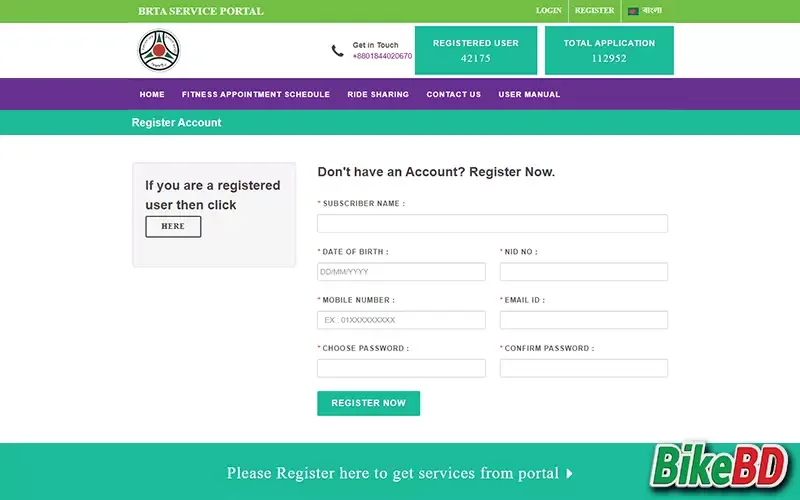Focus the Subscriber Name field

(x=492, y=224)
